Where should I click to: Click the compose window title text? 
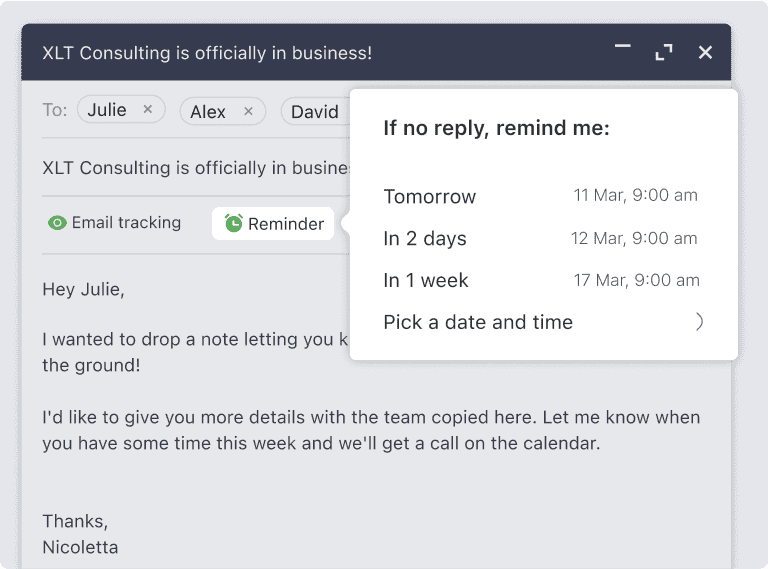[207, 53]
